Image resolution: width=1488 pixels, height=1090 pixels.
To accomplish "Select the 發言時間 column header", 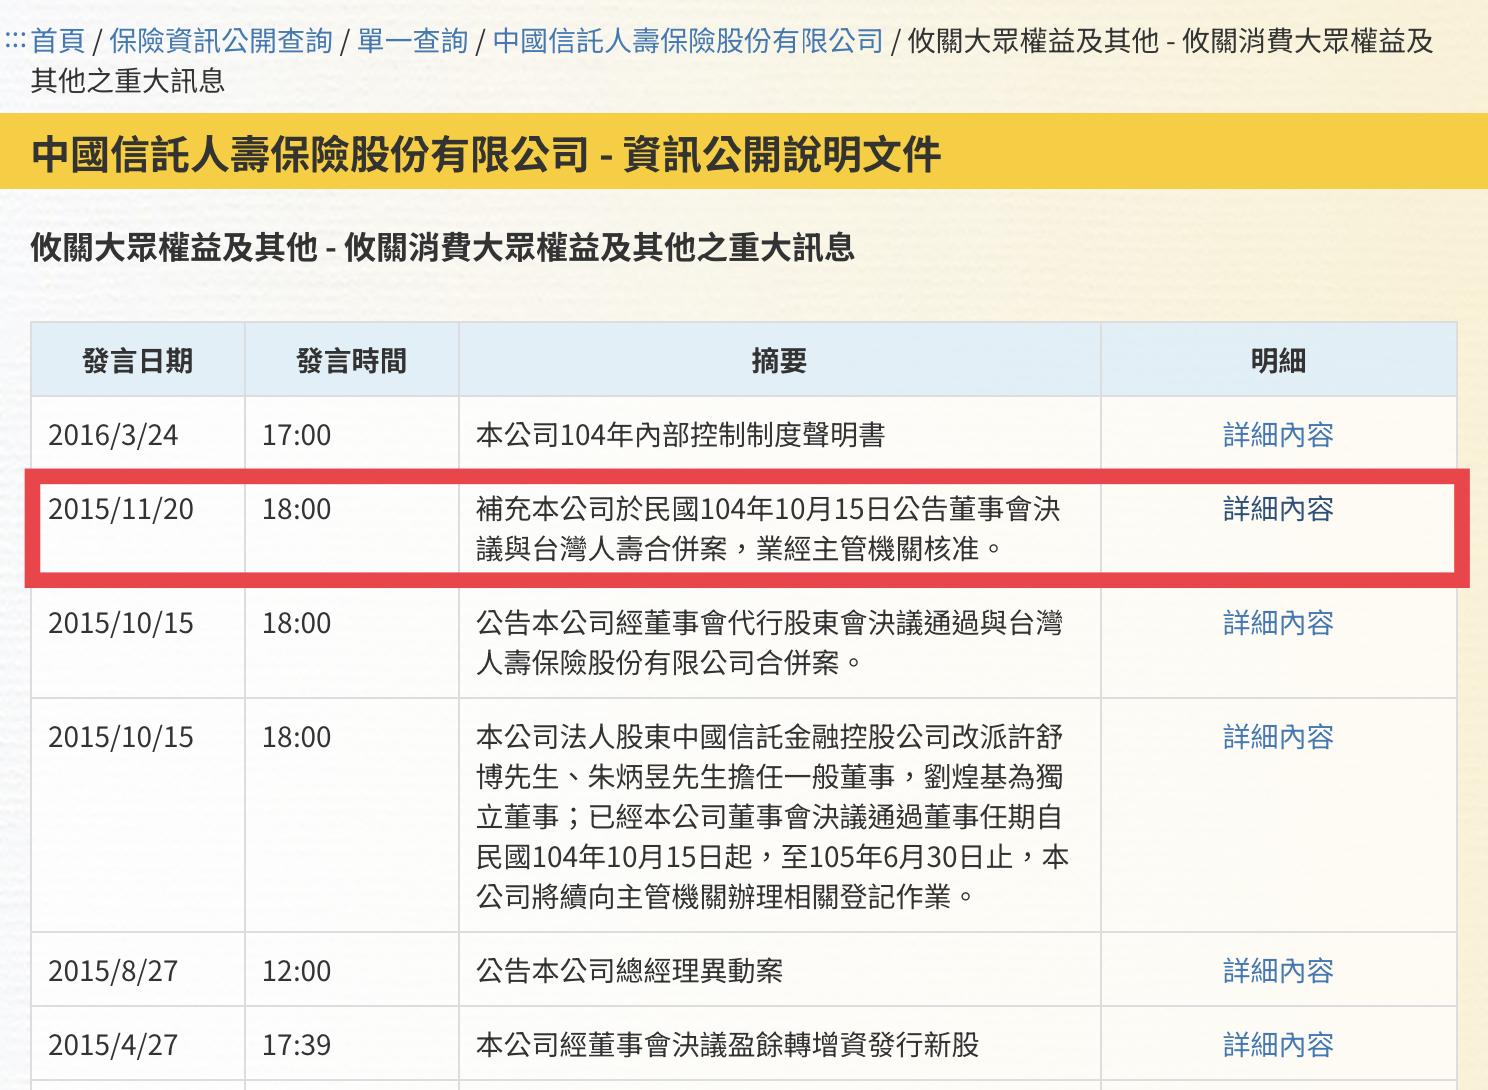I will coord(352,361).
